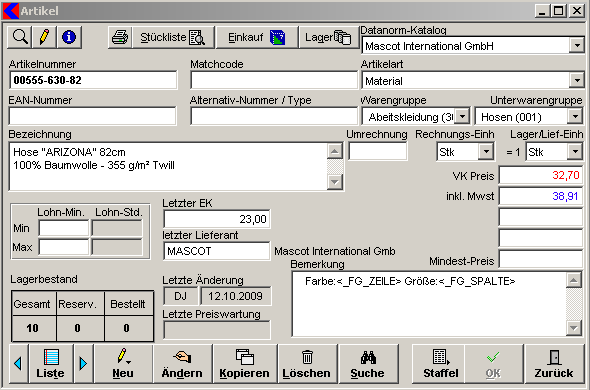Screen dimensions: 590x390
Task: Open the blue info icon
Action: click(x=69, y=37)
